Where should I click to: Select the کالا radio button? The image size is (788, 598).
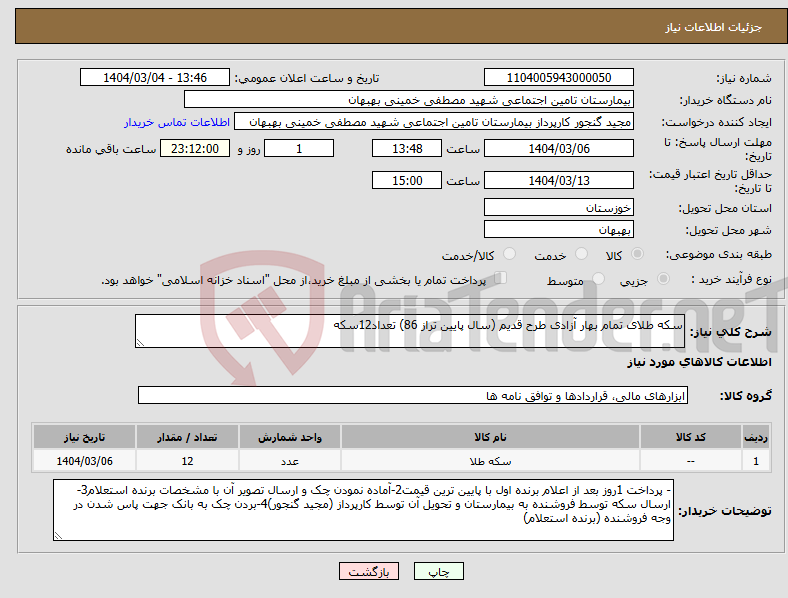pos(637,254)
